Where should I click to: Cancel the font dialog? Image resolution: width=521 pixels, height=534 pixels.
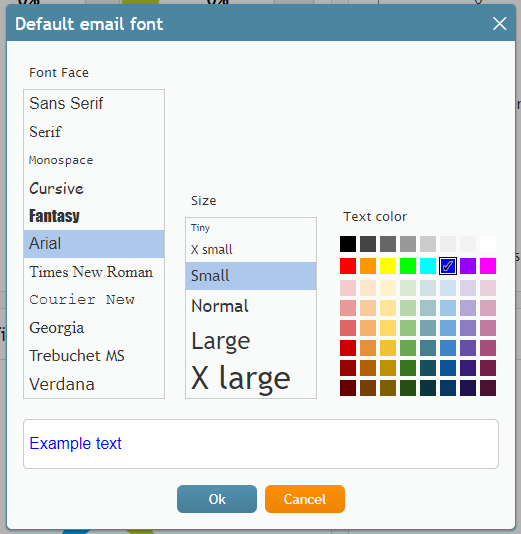point(305,499)
